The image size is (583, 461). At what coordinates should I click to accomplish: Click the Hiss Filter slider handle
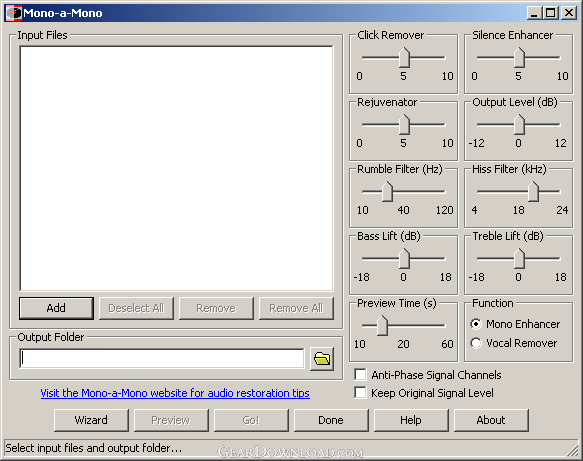pos(534,192)
